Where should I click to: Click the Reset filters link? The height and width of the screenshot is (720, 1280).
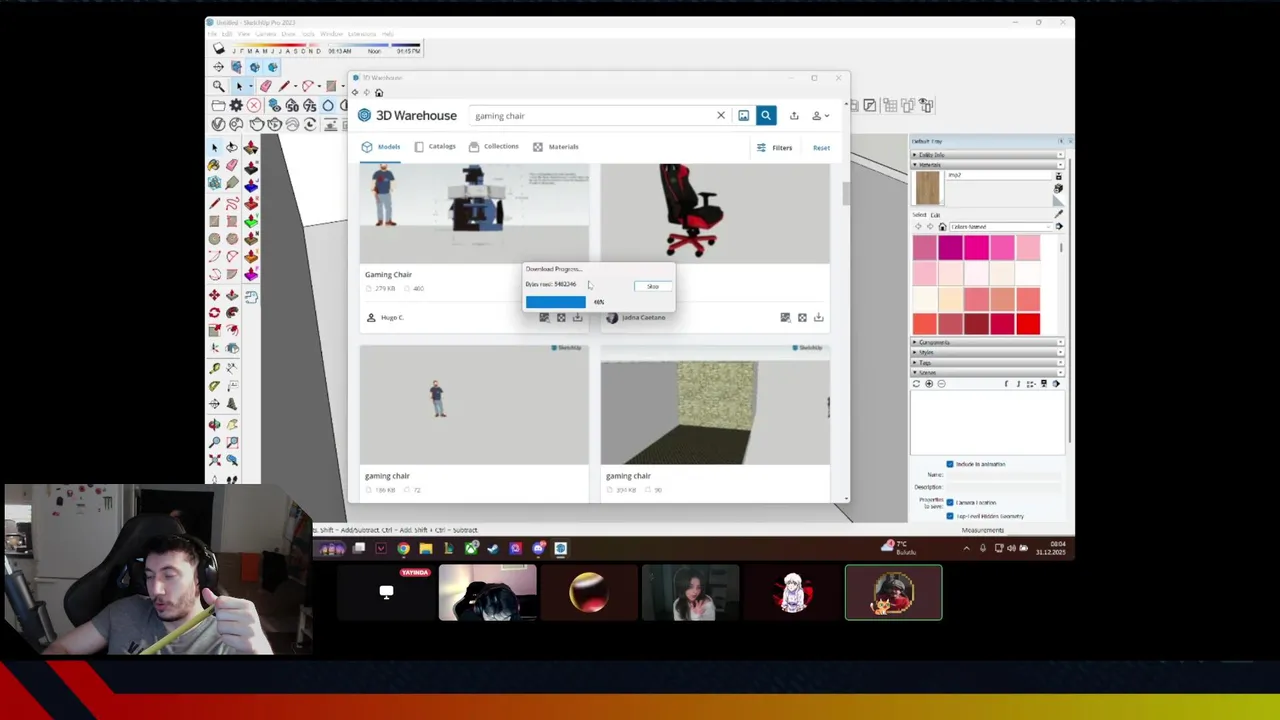[x=821, y=148]
